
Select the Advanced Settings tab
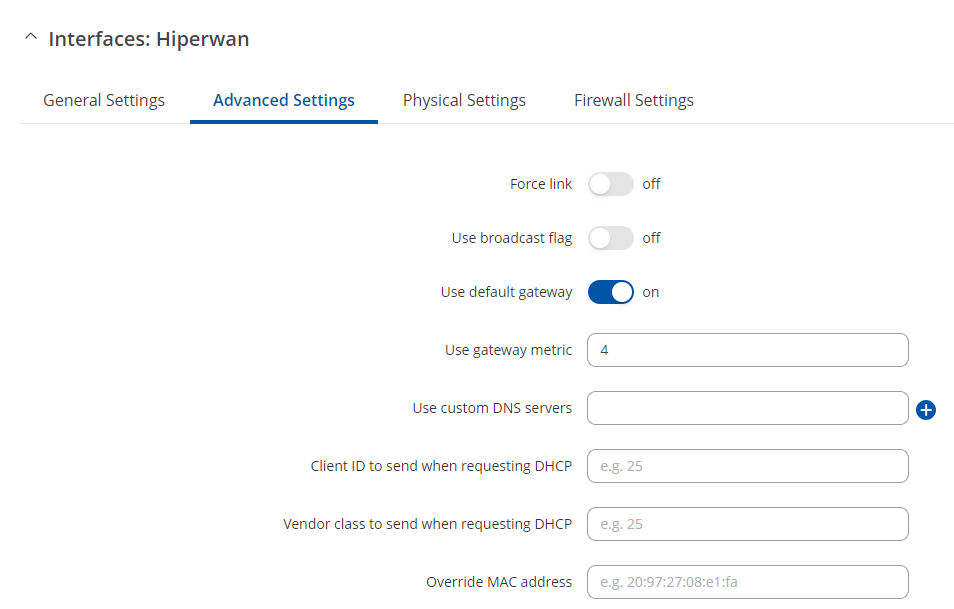click(284, 100)
